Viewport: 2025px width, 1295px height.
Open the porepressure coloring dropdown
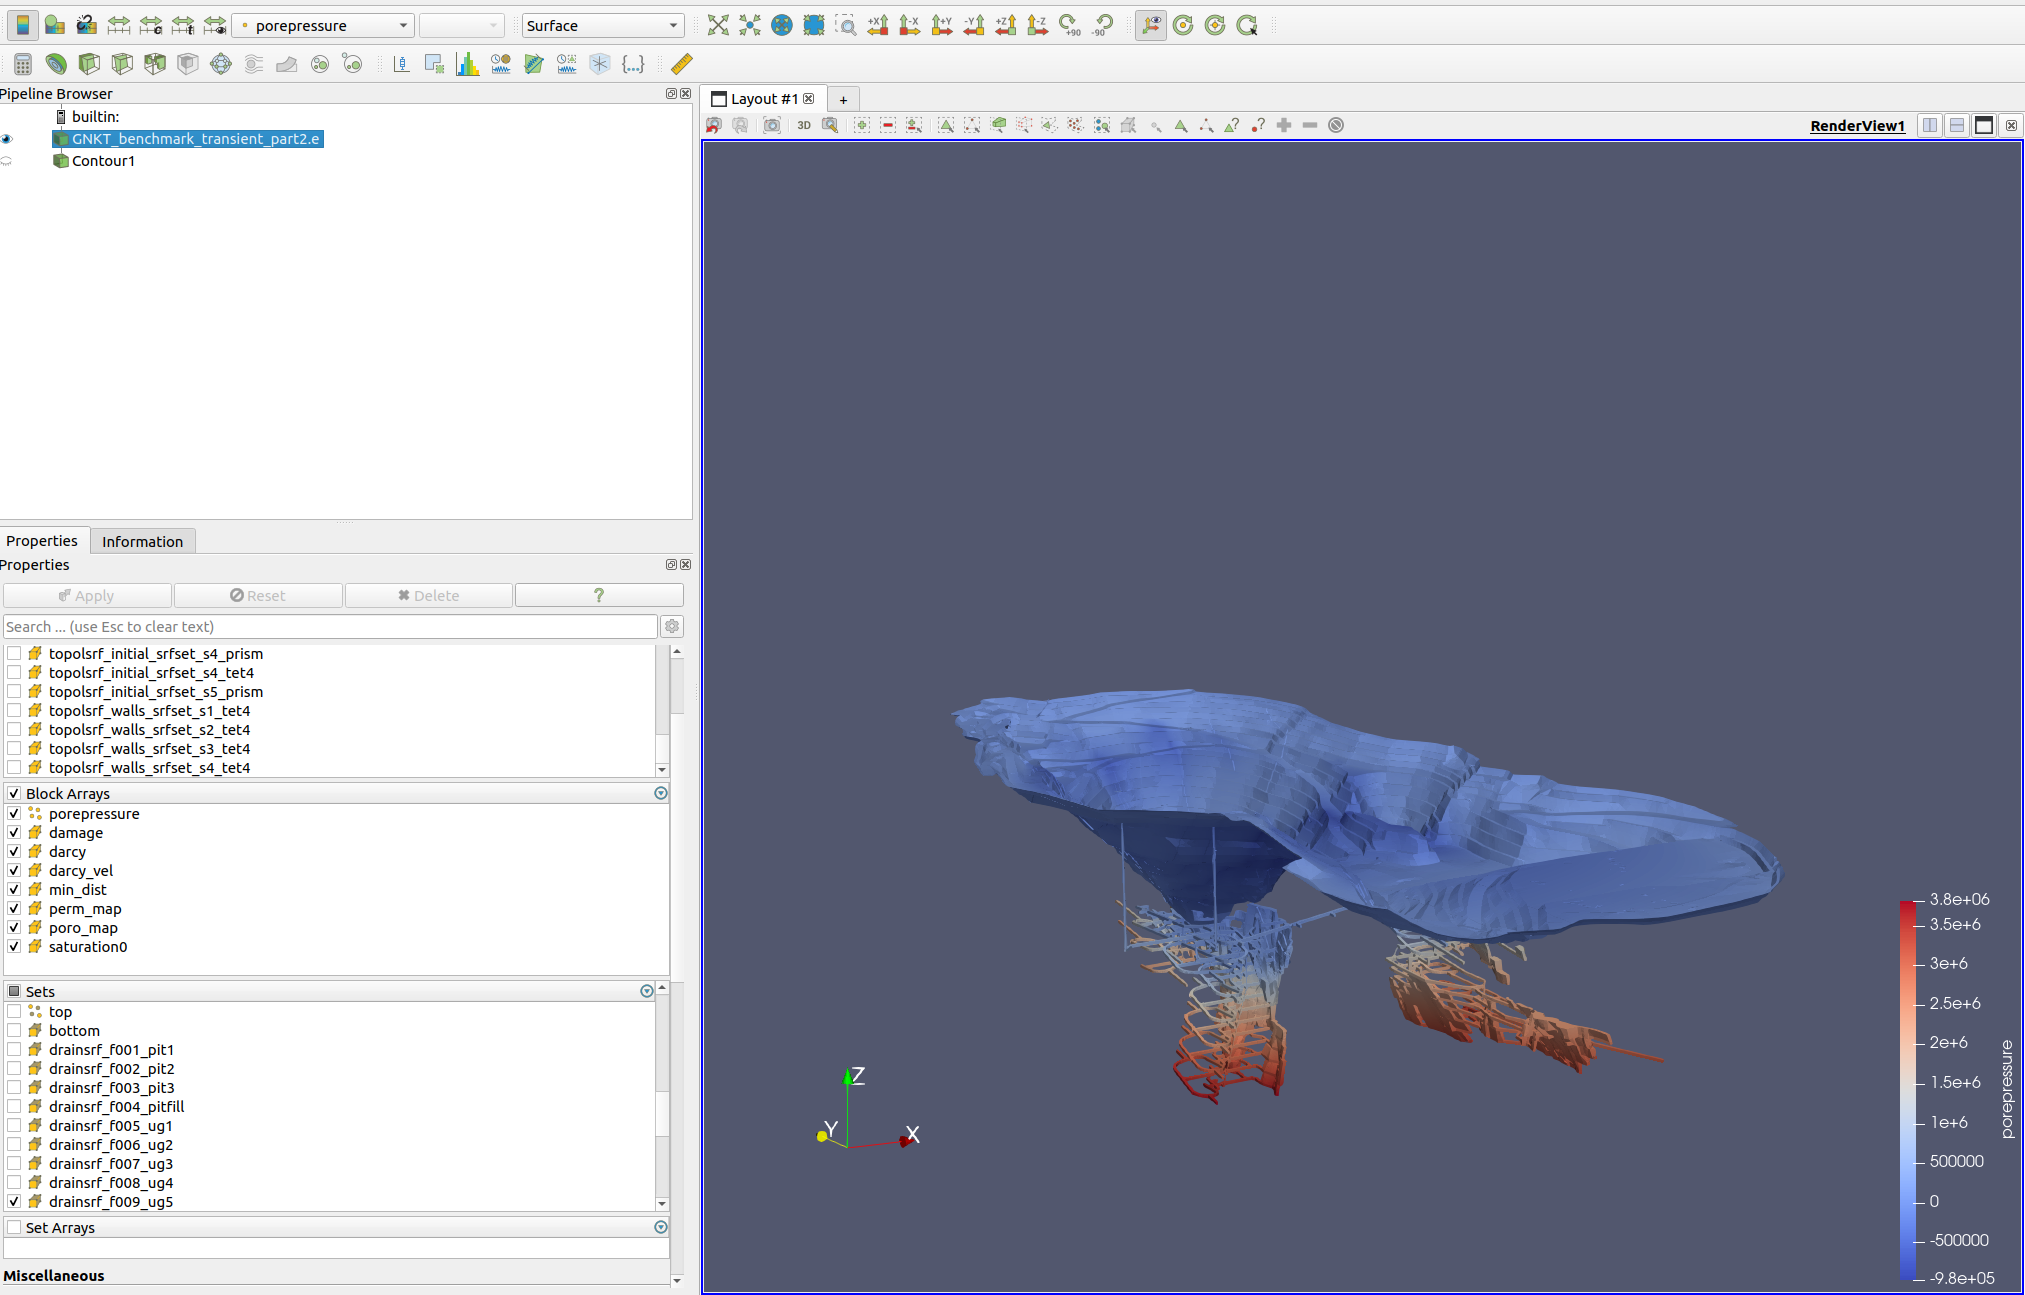322,25
